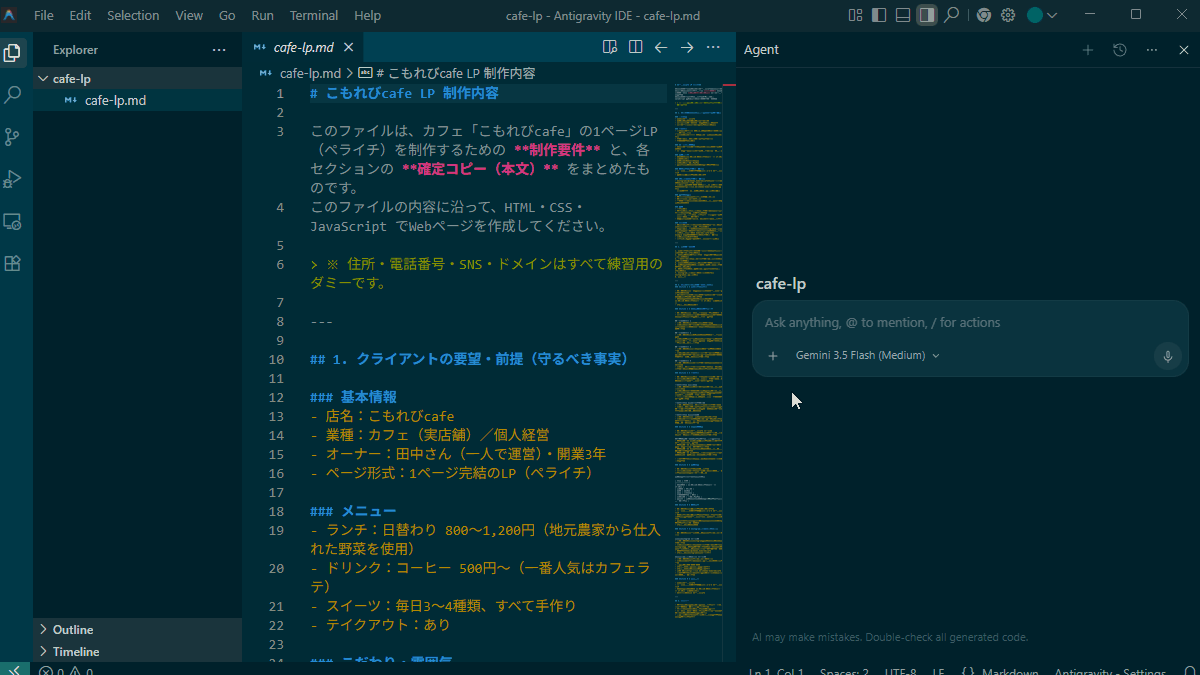Open Antigravity - Settings in status bar
This screenshot has height=675, width=1200.
(x=1110, y=672)
